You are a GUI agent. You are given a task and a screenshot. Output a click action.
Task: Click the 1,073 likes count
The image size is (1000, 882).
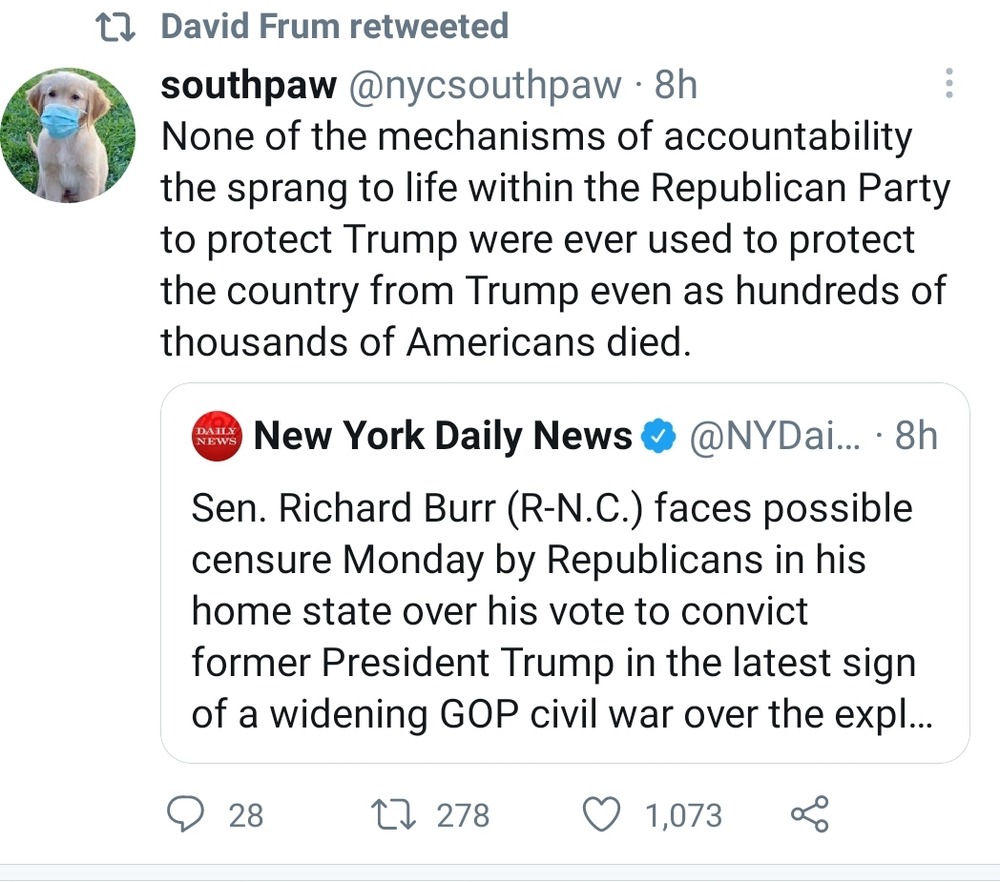(683, 816)
